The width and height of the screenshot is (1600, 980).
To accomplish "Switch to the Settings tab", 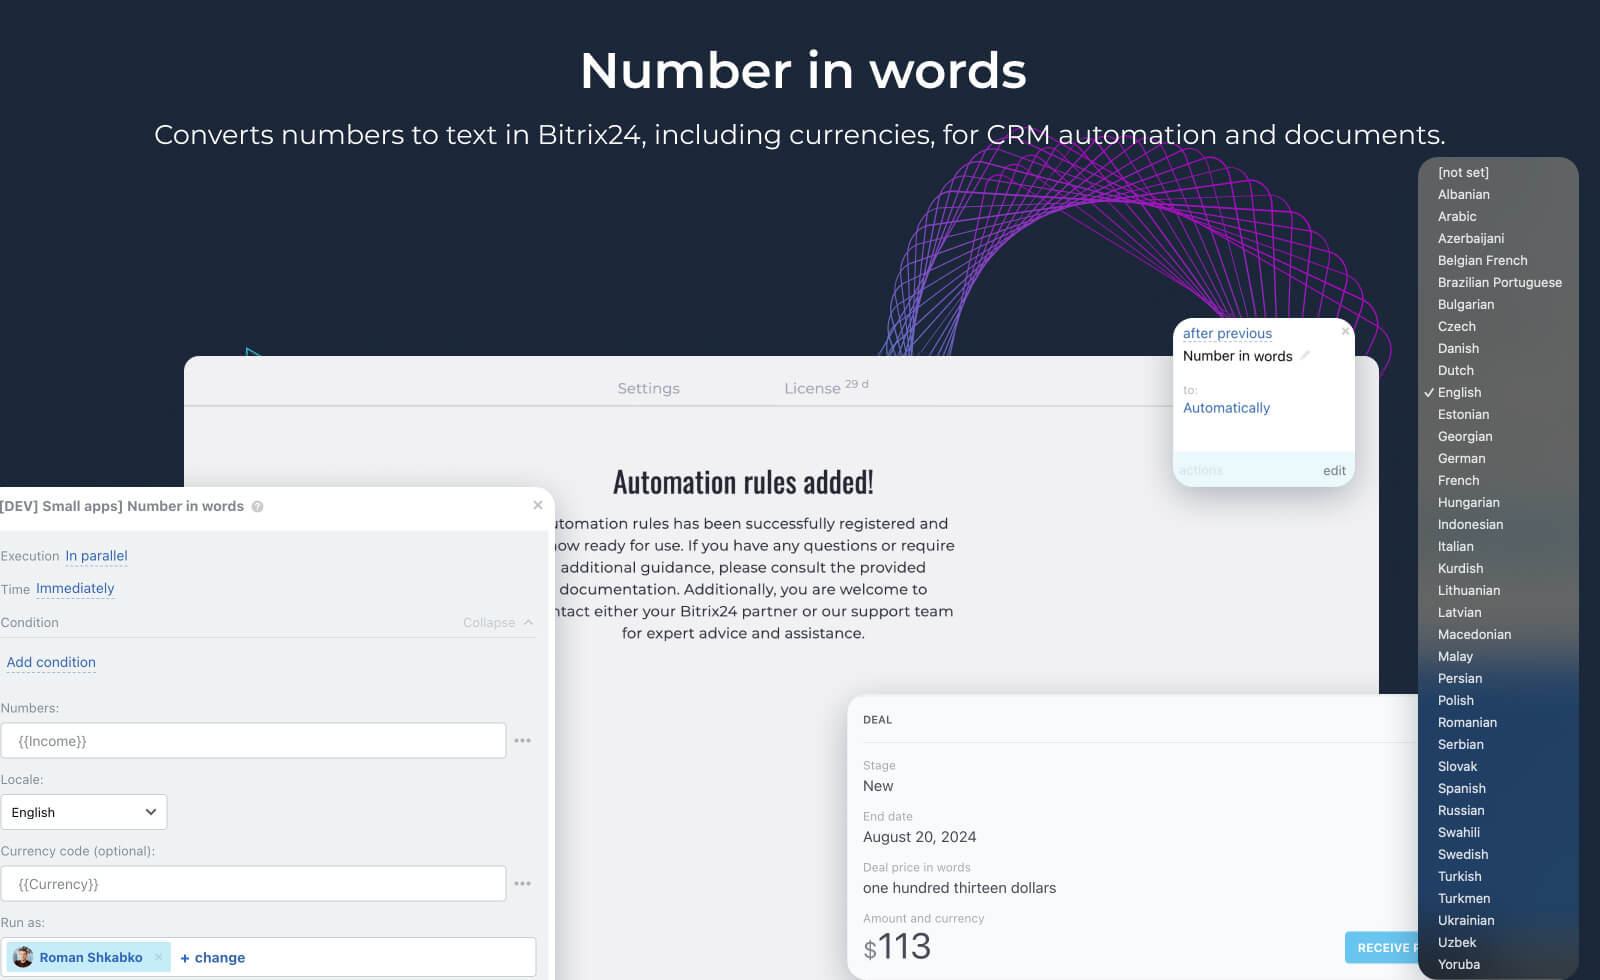I will [x=648, y=388].
